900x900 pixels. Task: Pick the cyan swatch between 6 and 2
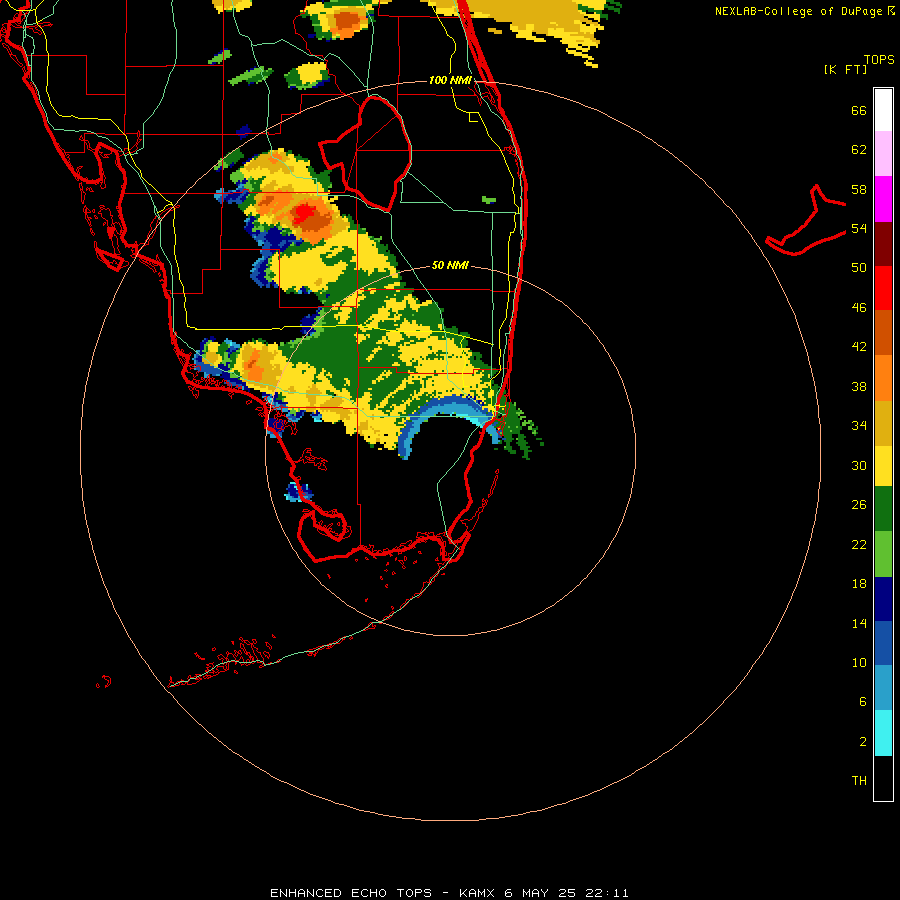[x=883, y=733]
